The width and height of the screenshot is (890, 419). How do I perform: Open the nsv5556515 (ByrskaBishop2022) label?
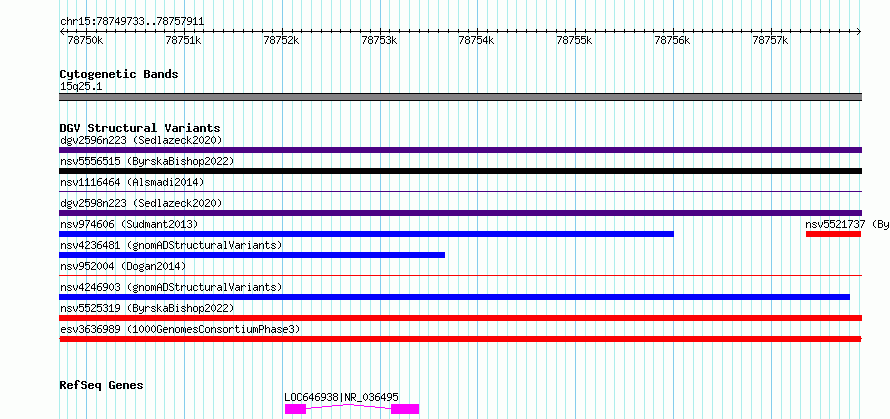tap(147, 161)
